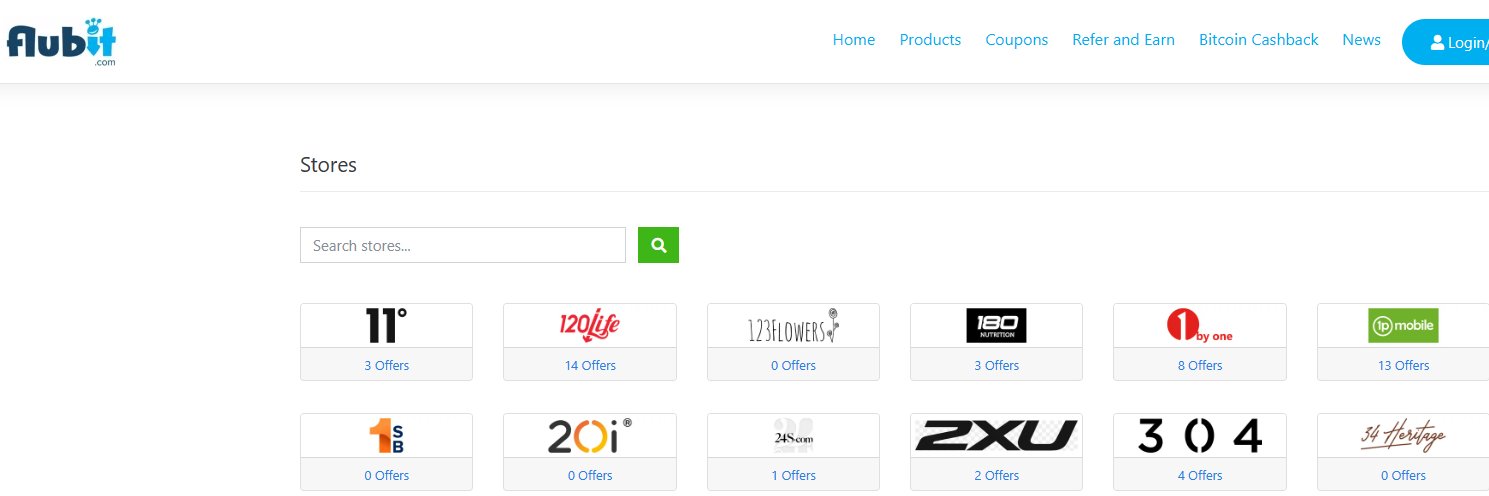
Task: Click the Flubit.com logo
Action: point(62,41)
